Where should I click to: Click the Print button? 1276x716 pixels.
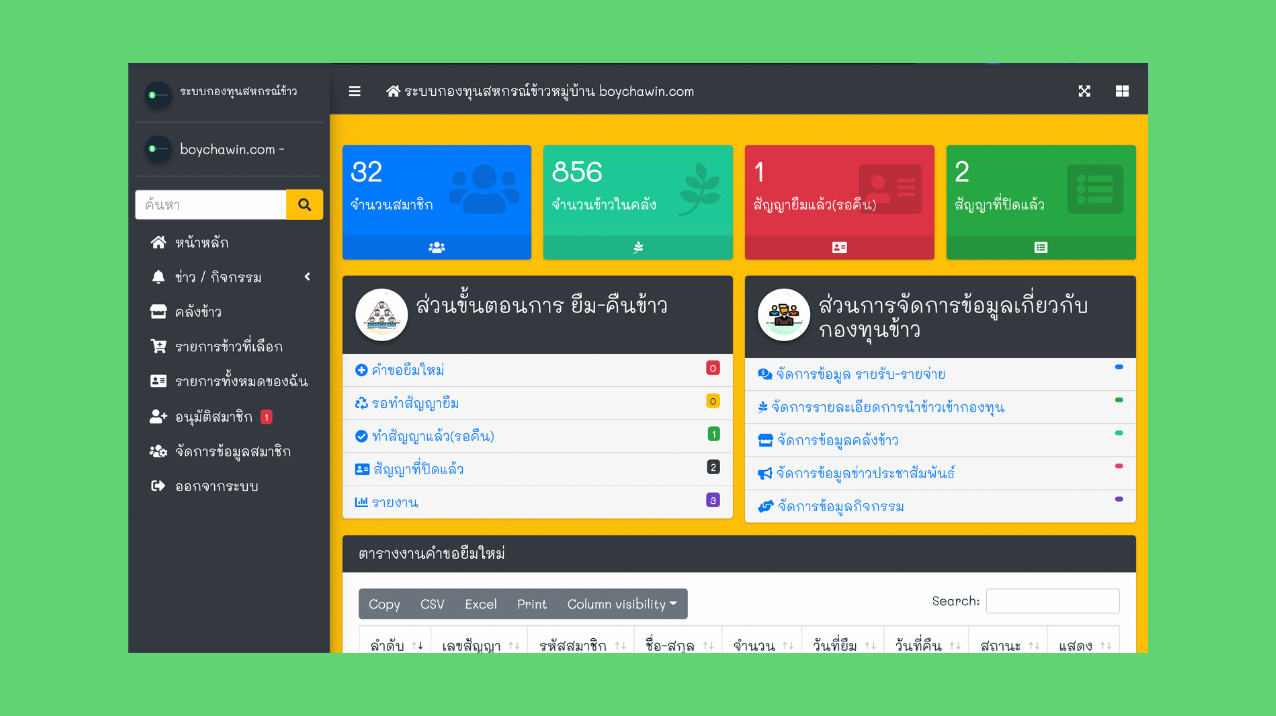(532, 604)
